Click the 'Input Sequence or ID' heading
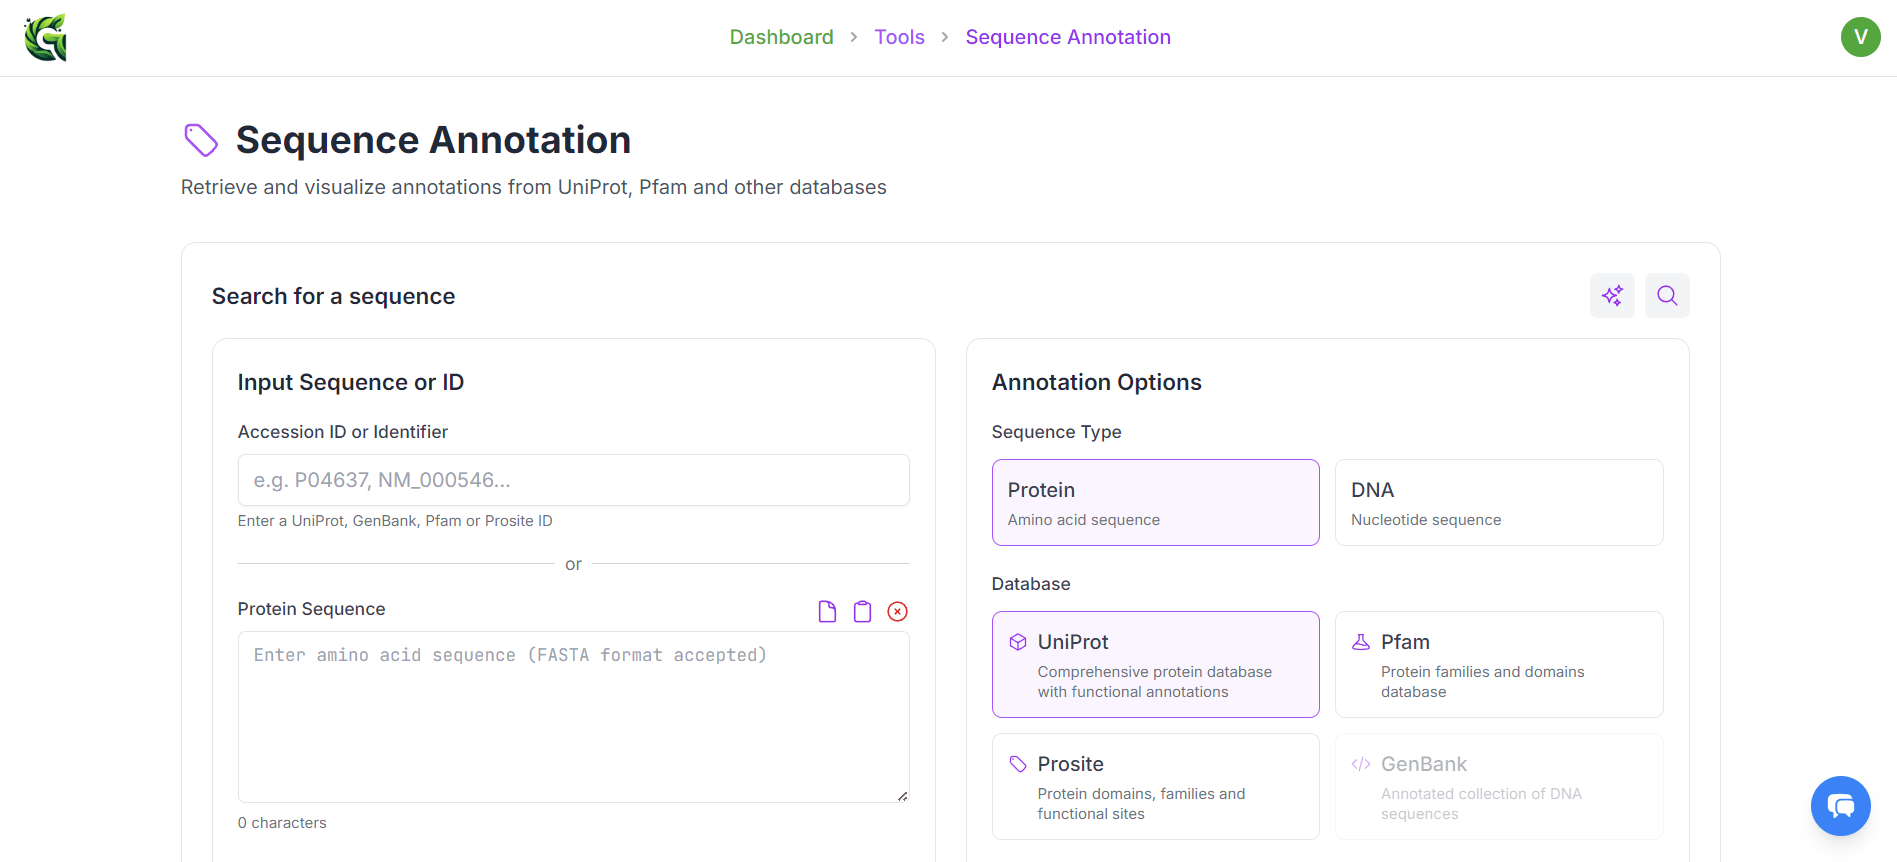Screen dimensions: 1897x862 [351, 382]
